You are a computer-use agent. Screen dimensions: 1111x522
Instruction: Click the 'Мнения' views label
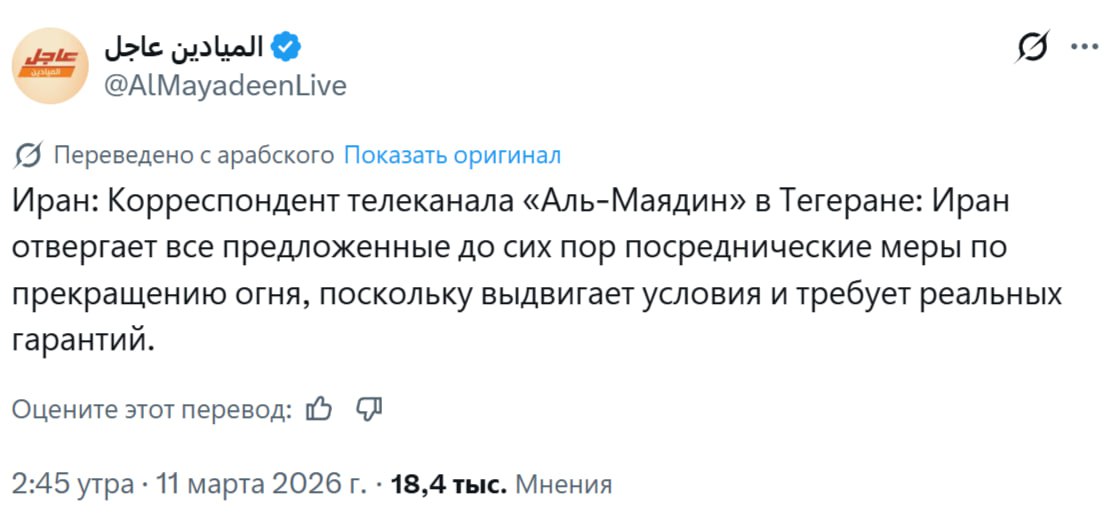(564, 485)
